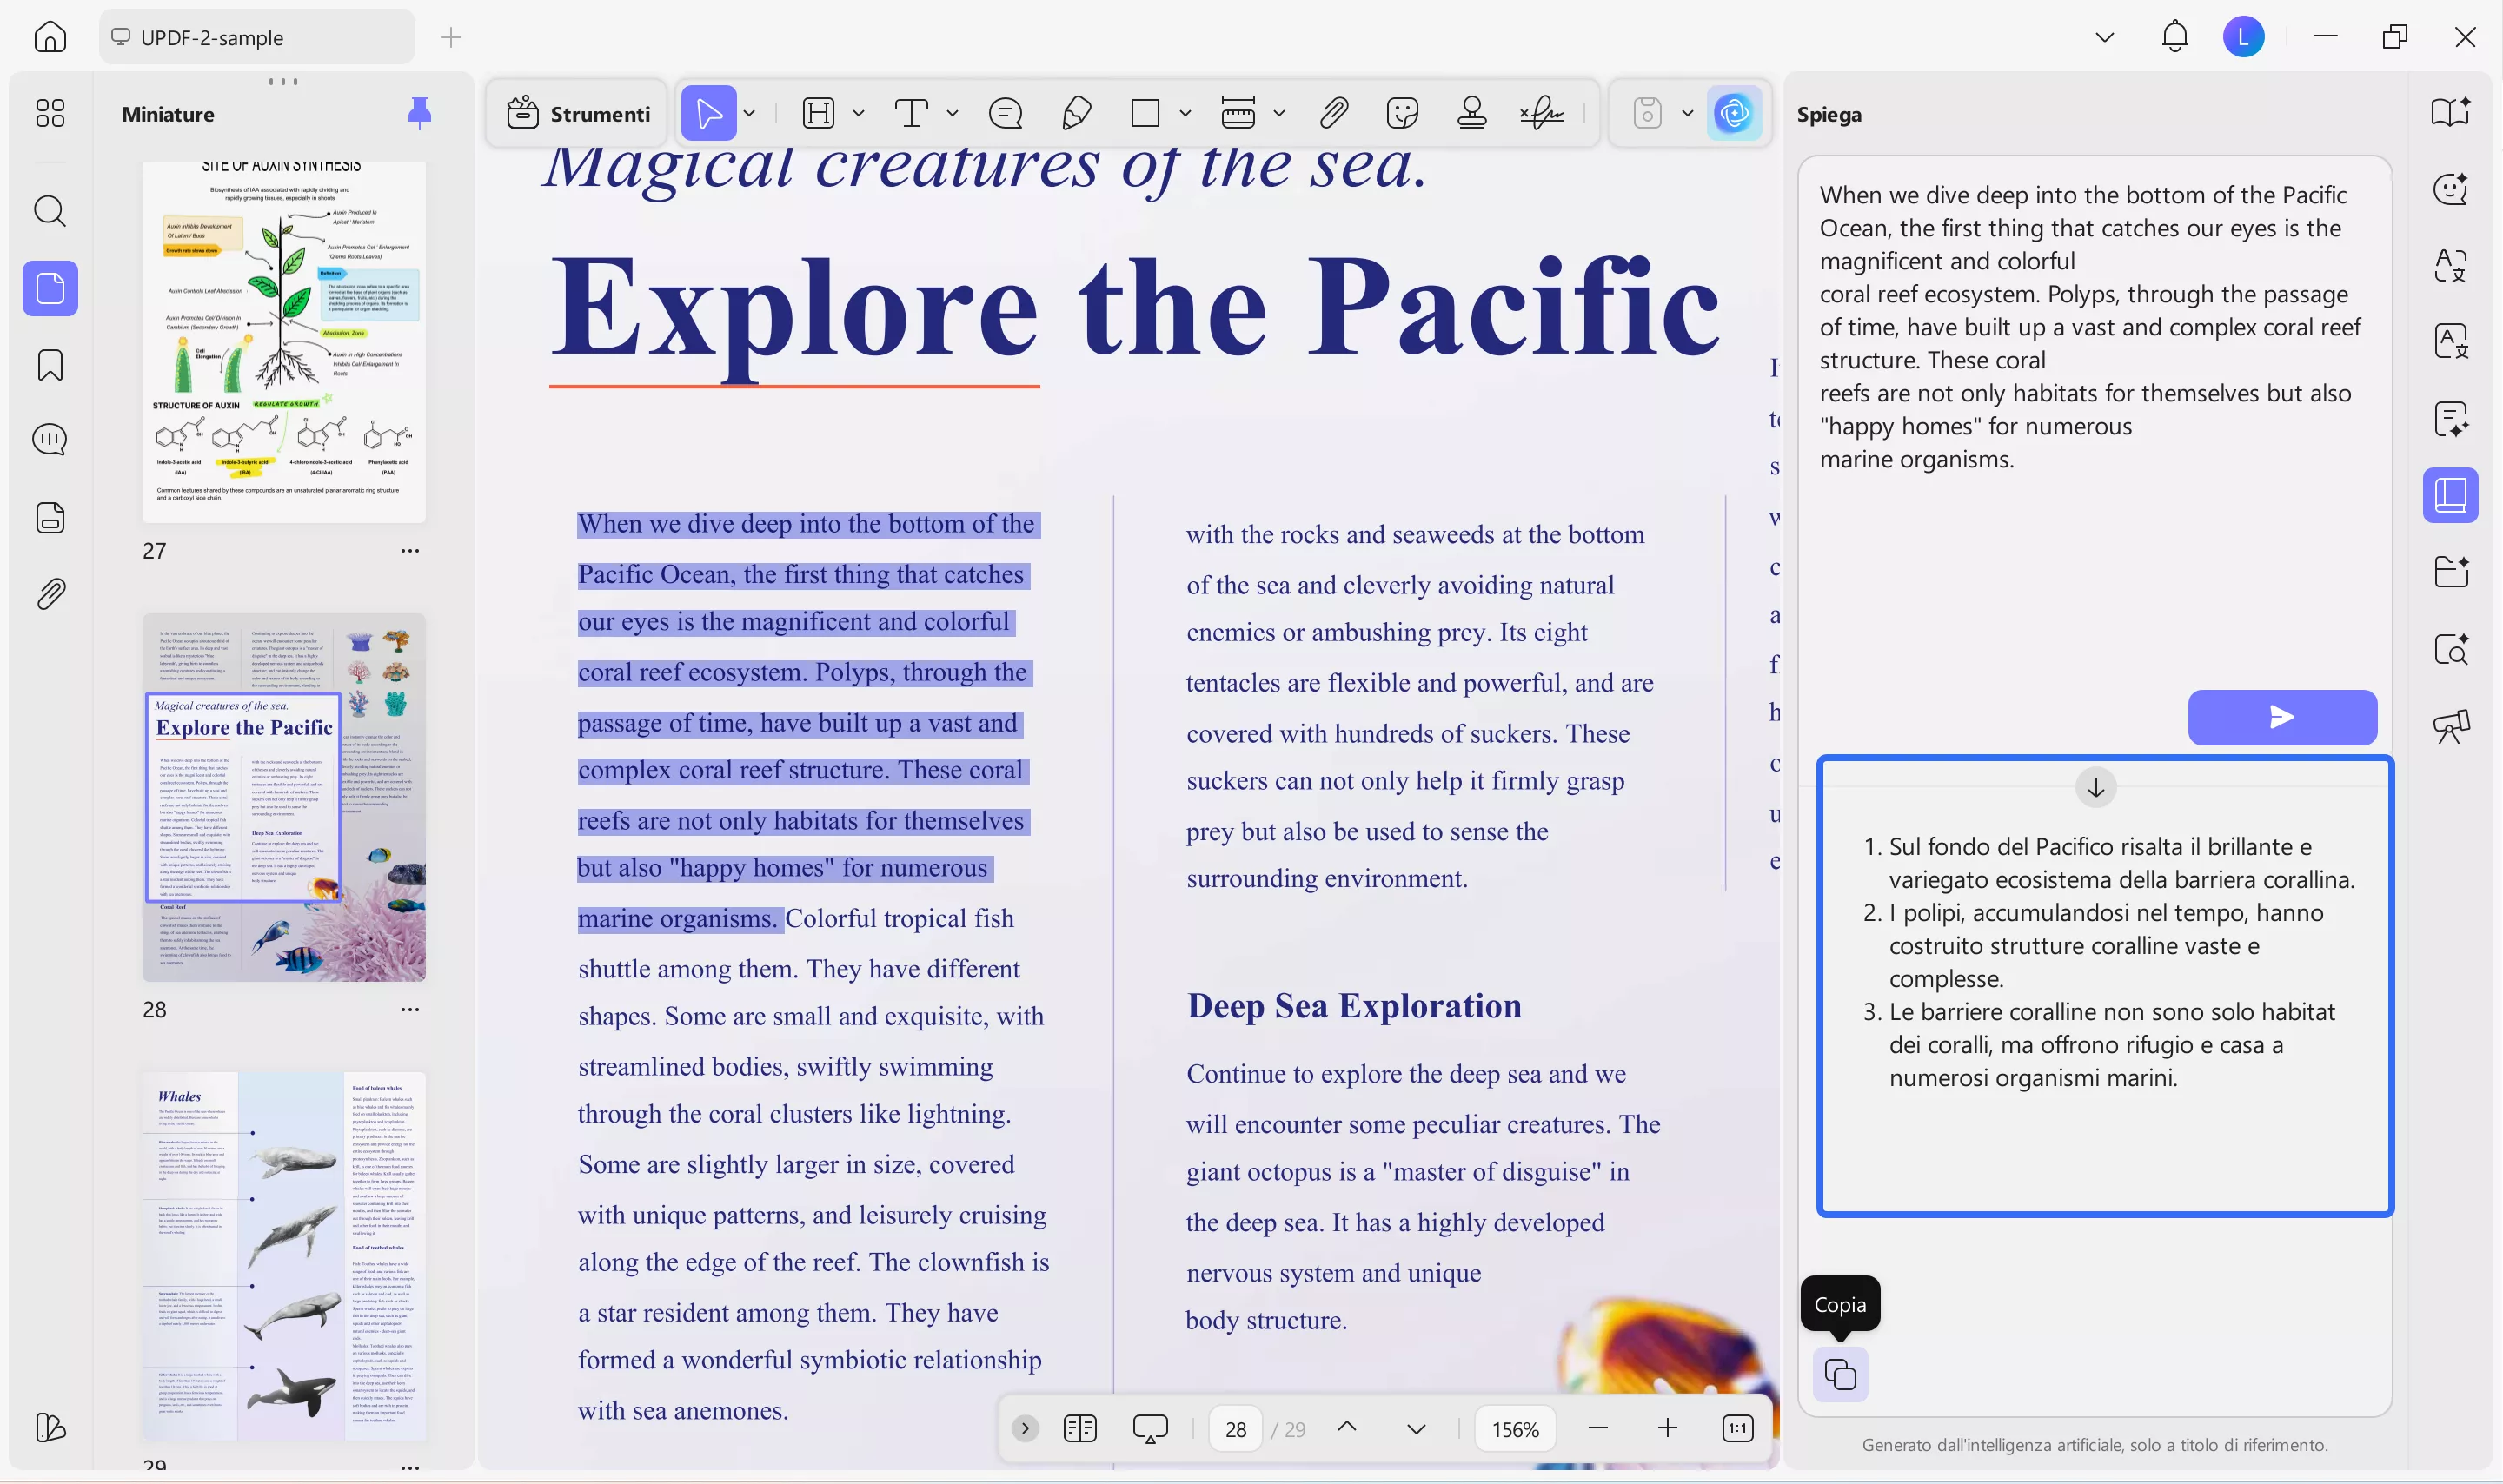This screenshot has width=2503, height=1484.
Task: Toggle continuous scrolling view
Action: point(1149,1428)
